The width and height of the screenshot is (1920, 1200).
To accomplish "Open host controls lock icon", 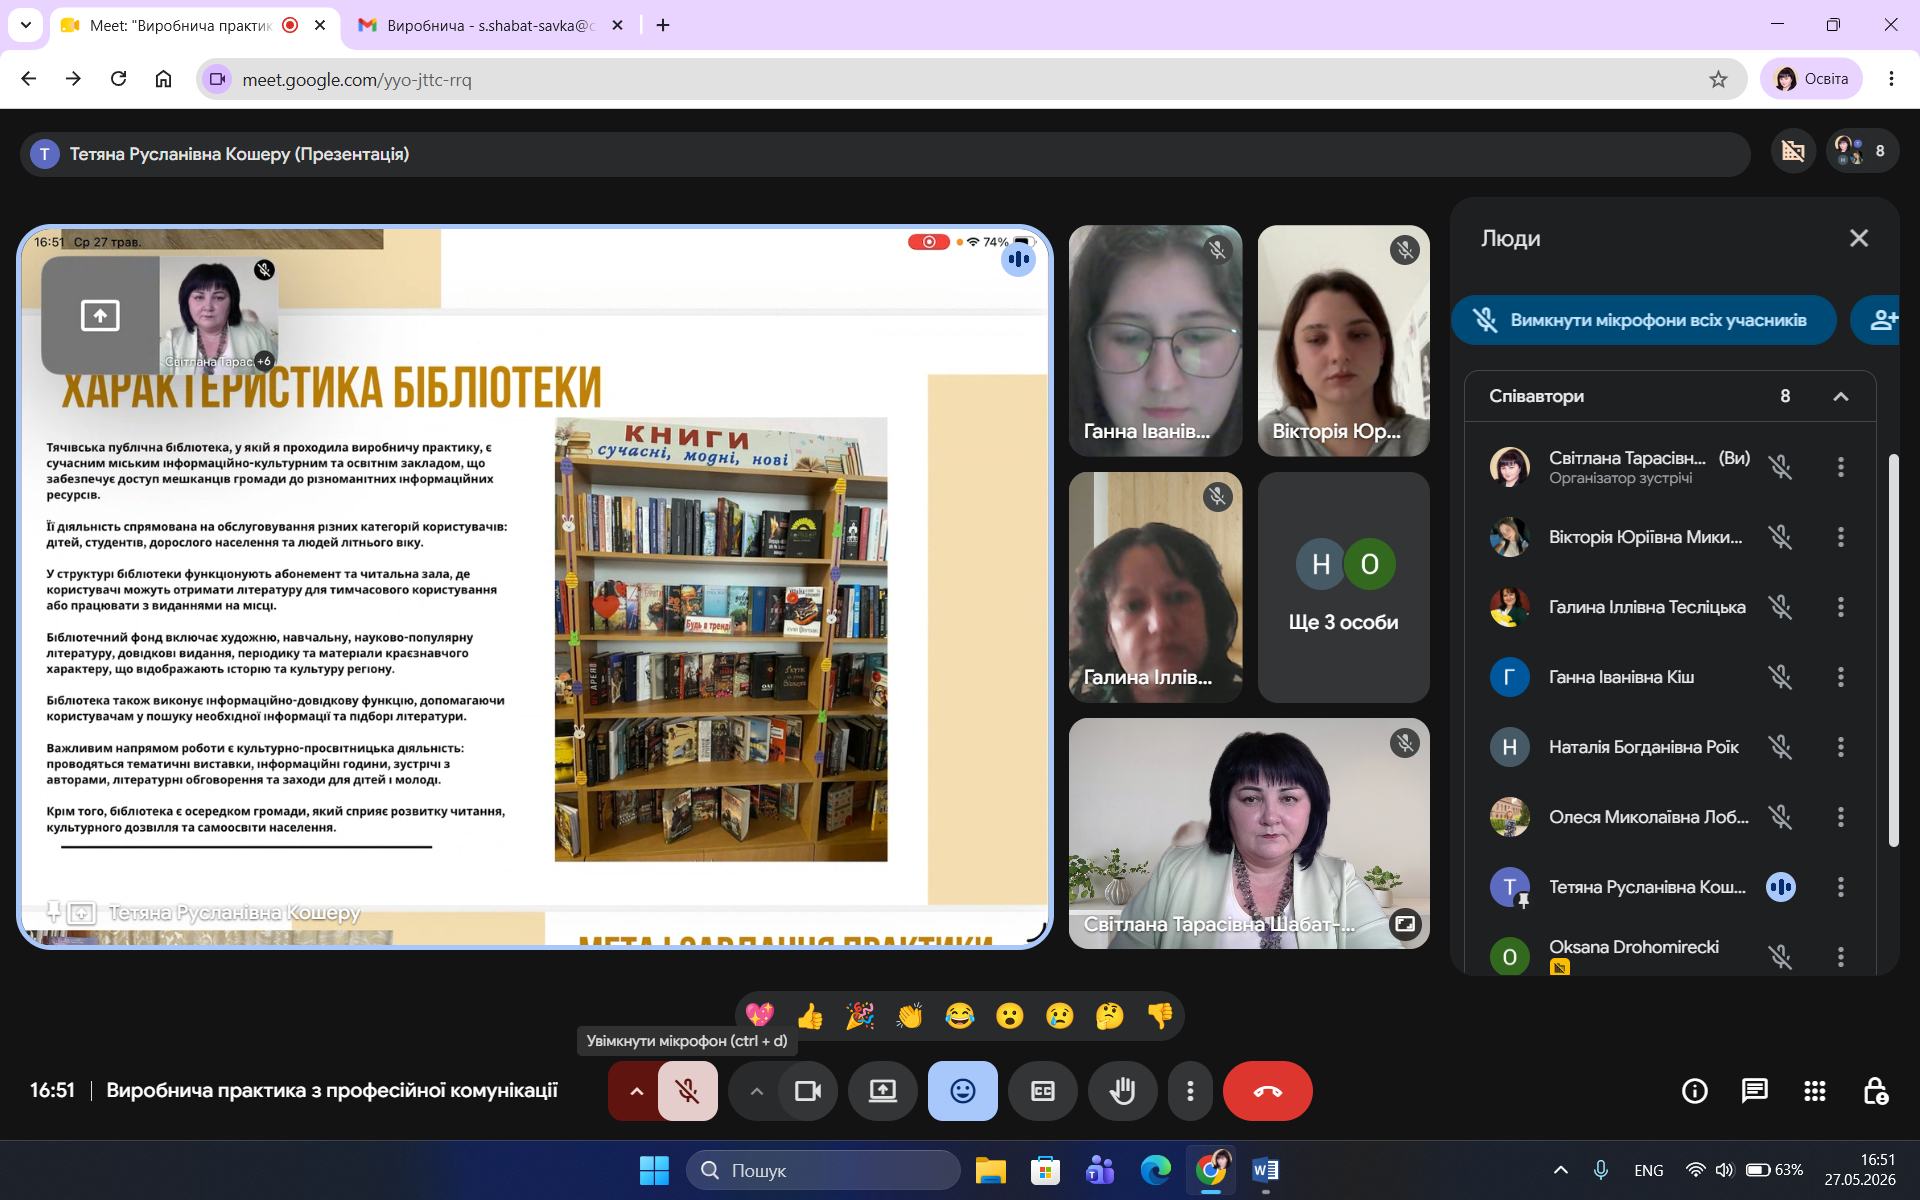I will point(1875,1091).
